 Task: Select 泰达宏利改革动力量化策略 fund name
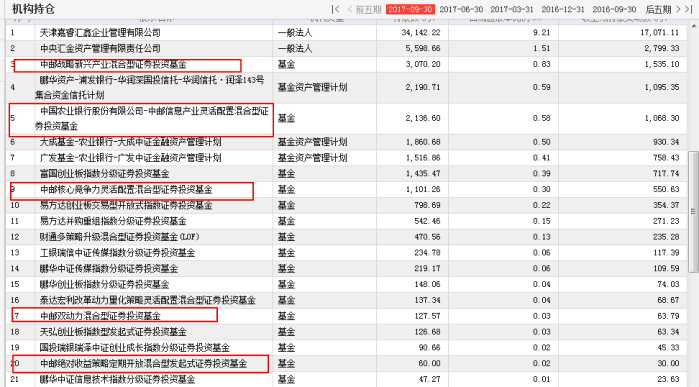pos(148,300)
